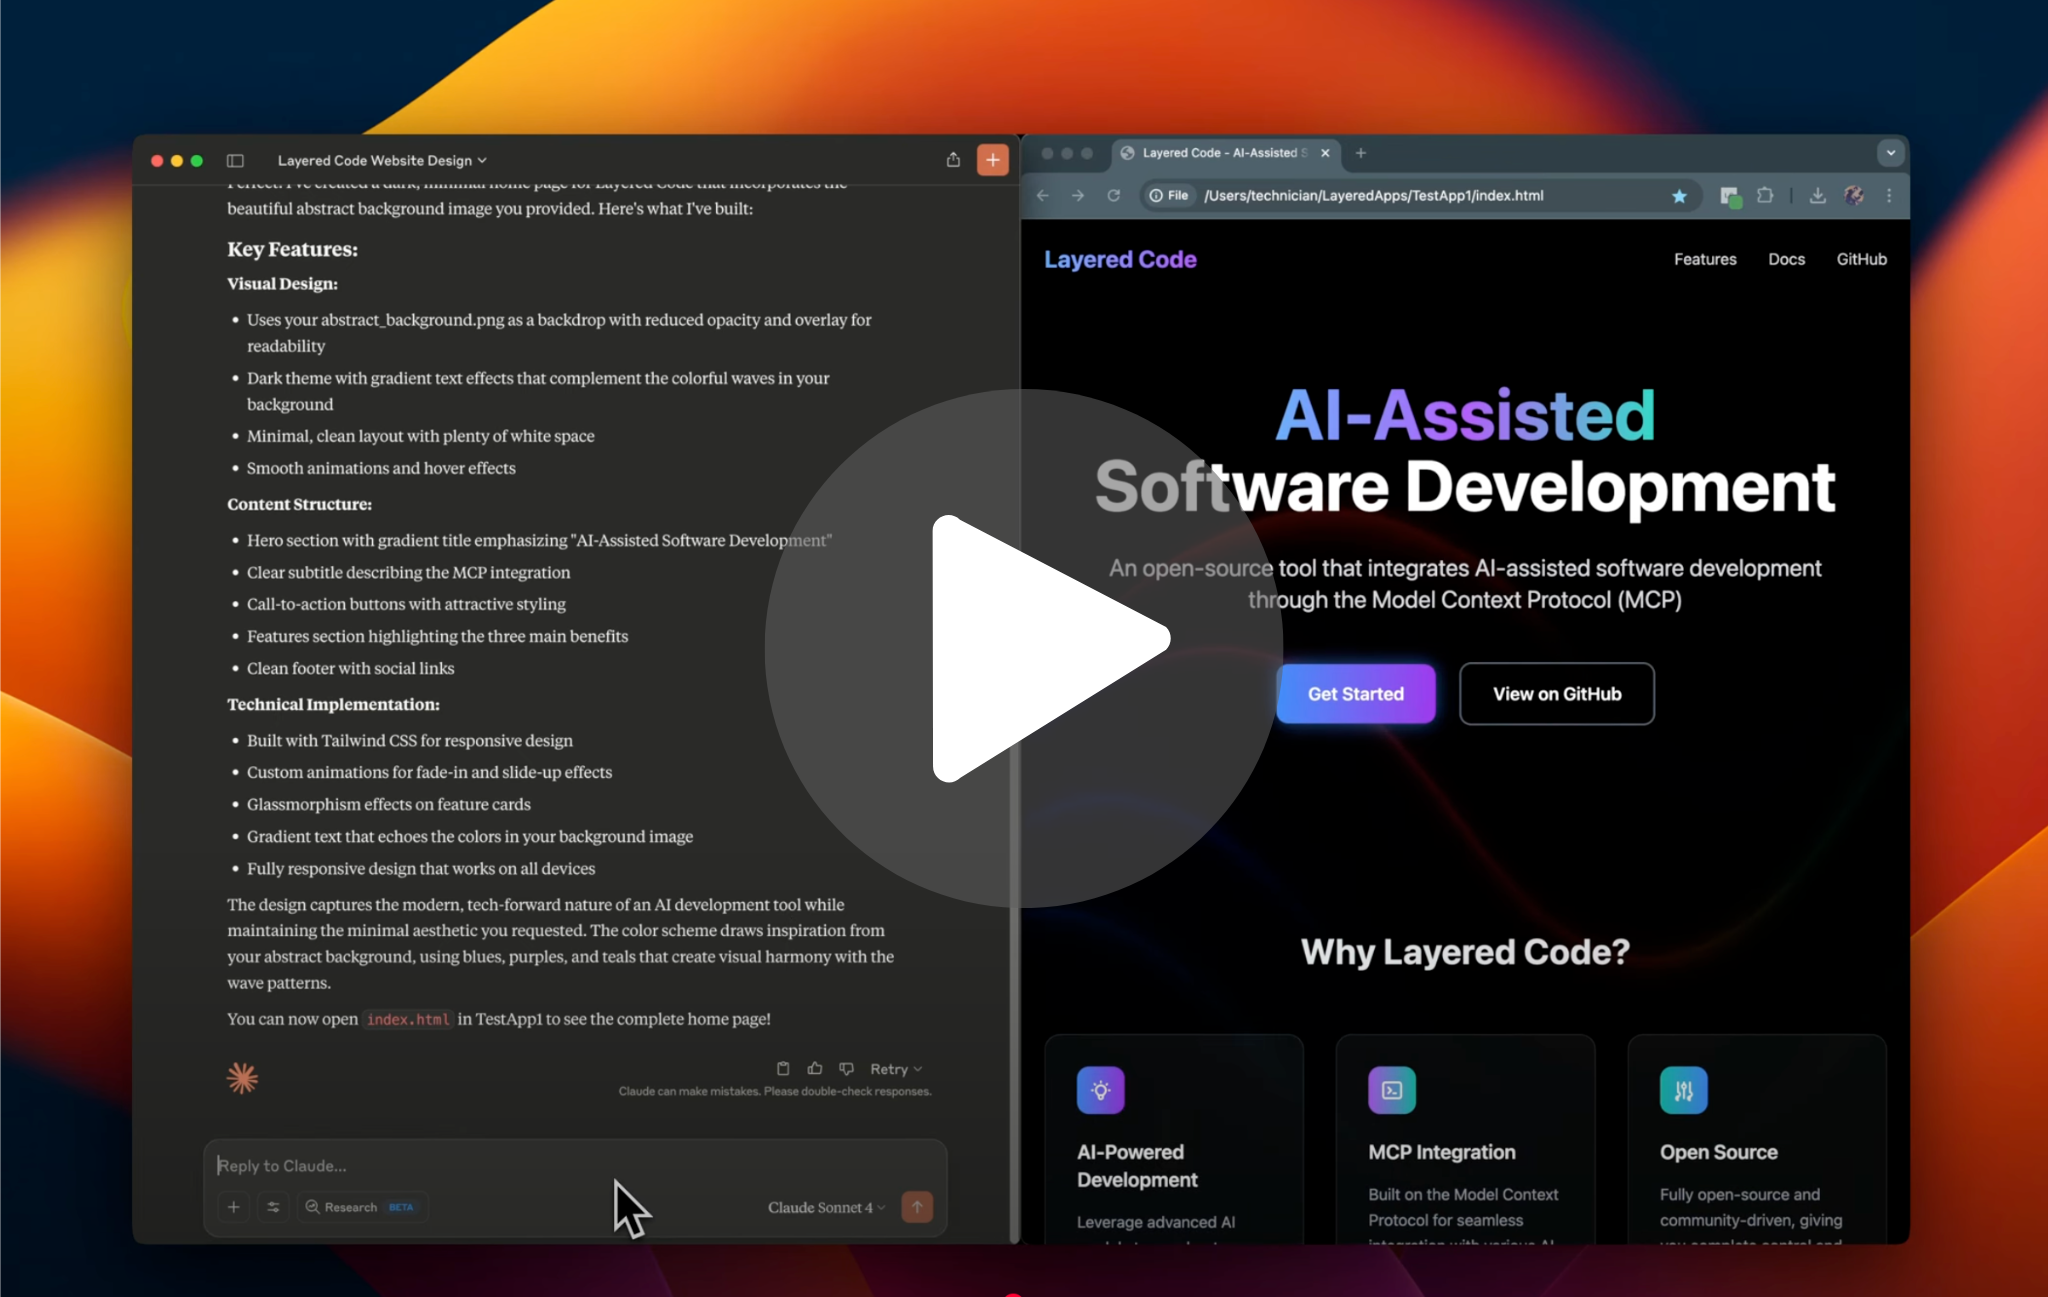2048x1297 pixels.
Task: Select the Layered Code browser tab
Action: click(x=1222, y=153)
